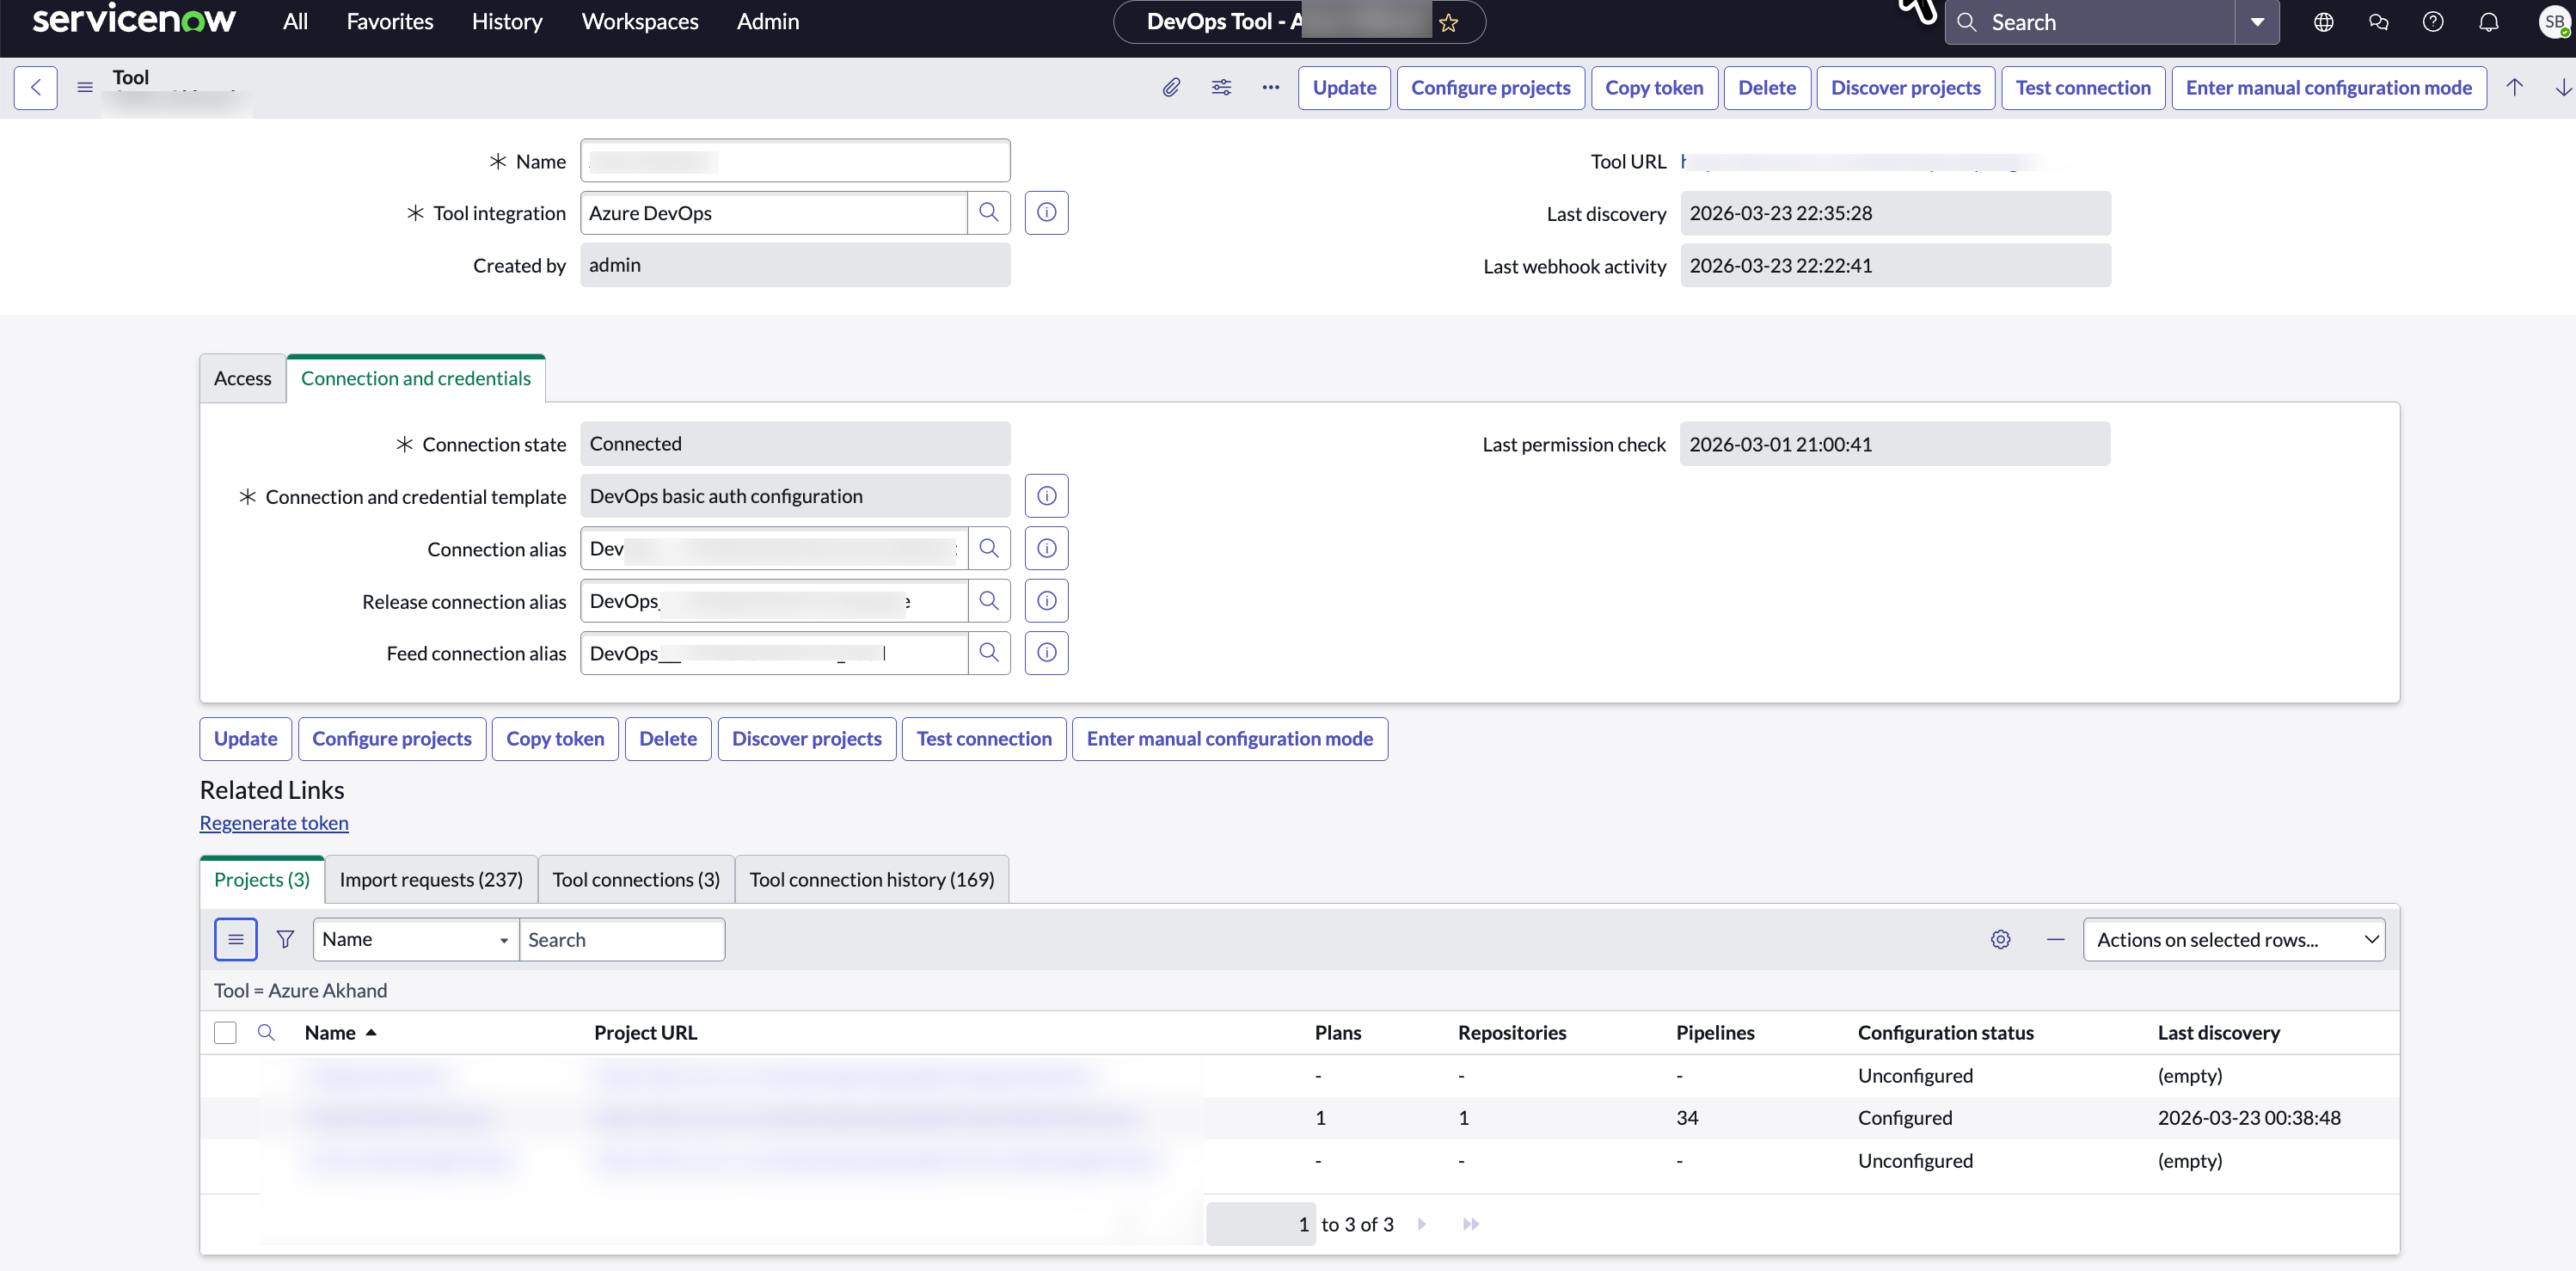Click header Test connection button
Screen dimensions: 2576x1271
2083,87
